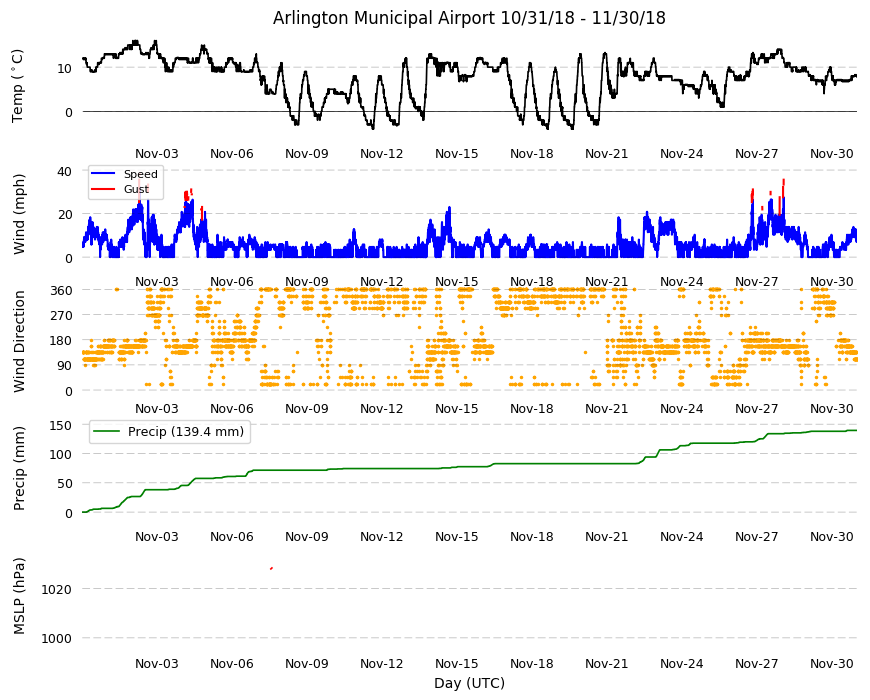
Task: Click the 150 tick on precipitation axis
Action: click(x=60, y=425)
